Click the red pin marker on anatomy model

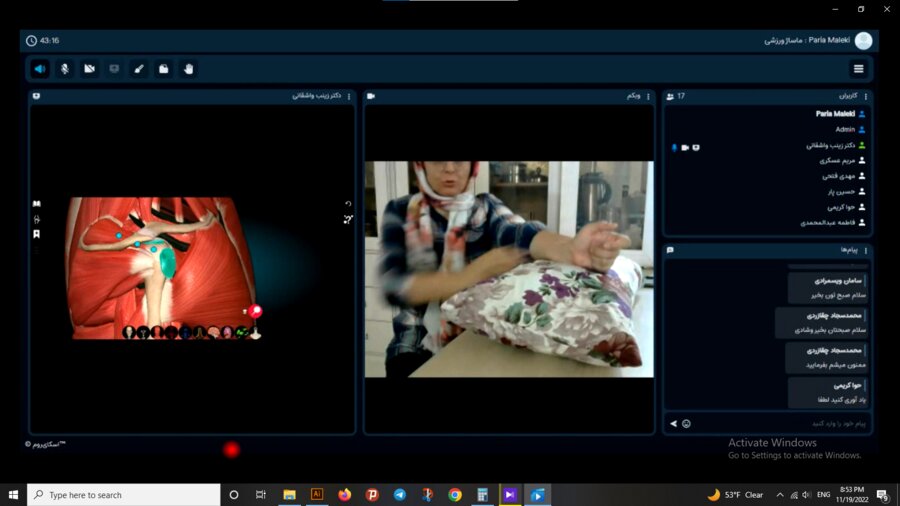pos(255,312)
